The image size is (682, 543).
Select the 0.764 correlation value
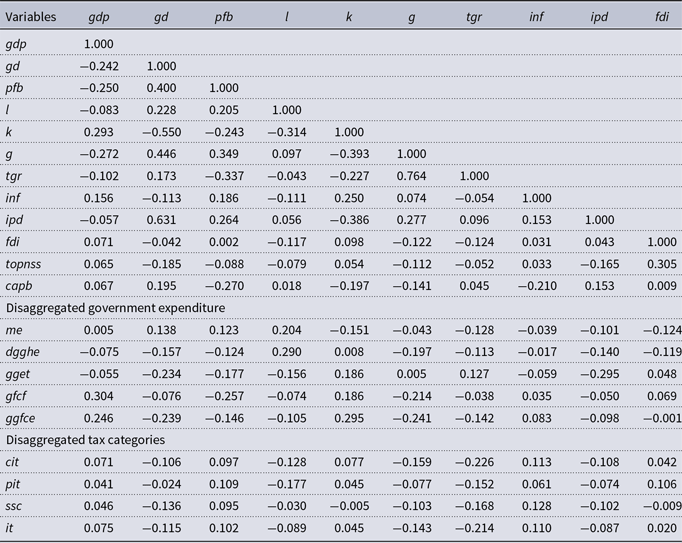[x=411, y=176]
